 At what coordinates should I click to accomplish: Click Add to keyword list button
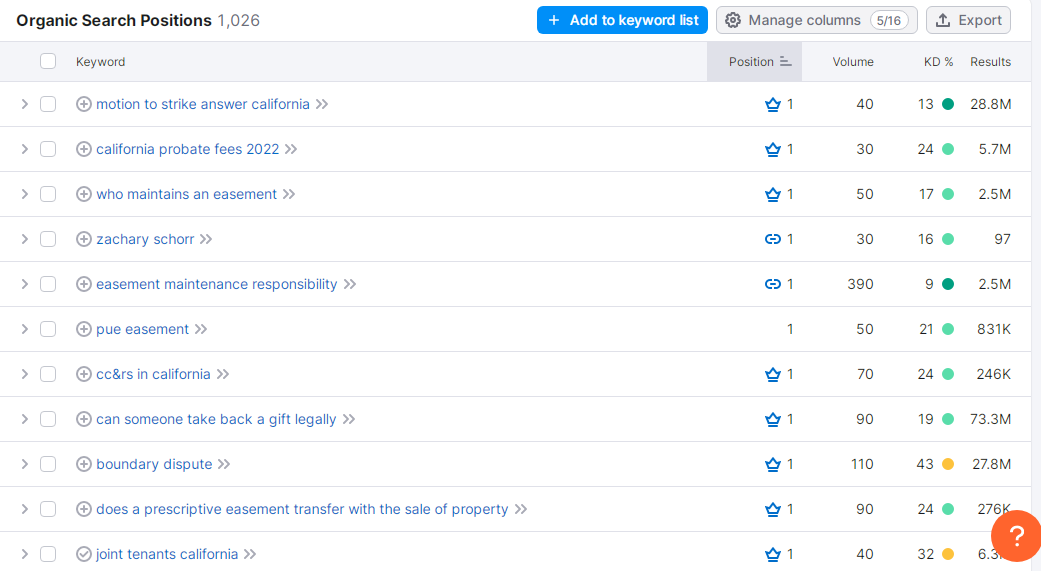pyautogui.click(x=622, y=21)
